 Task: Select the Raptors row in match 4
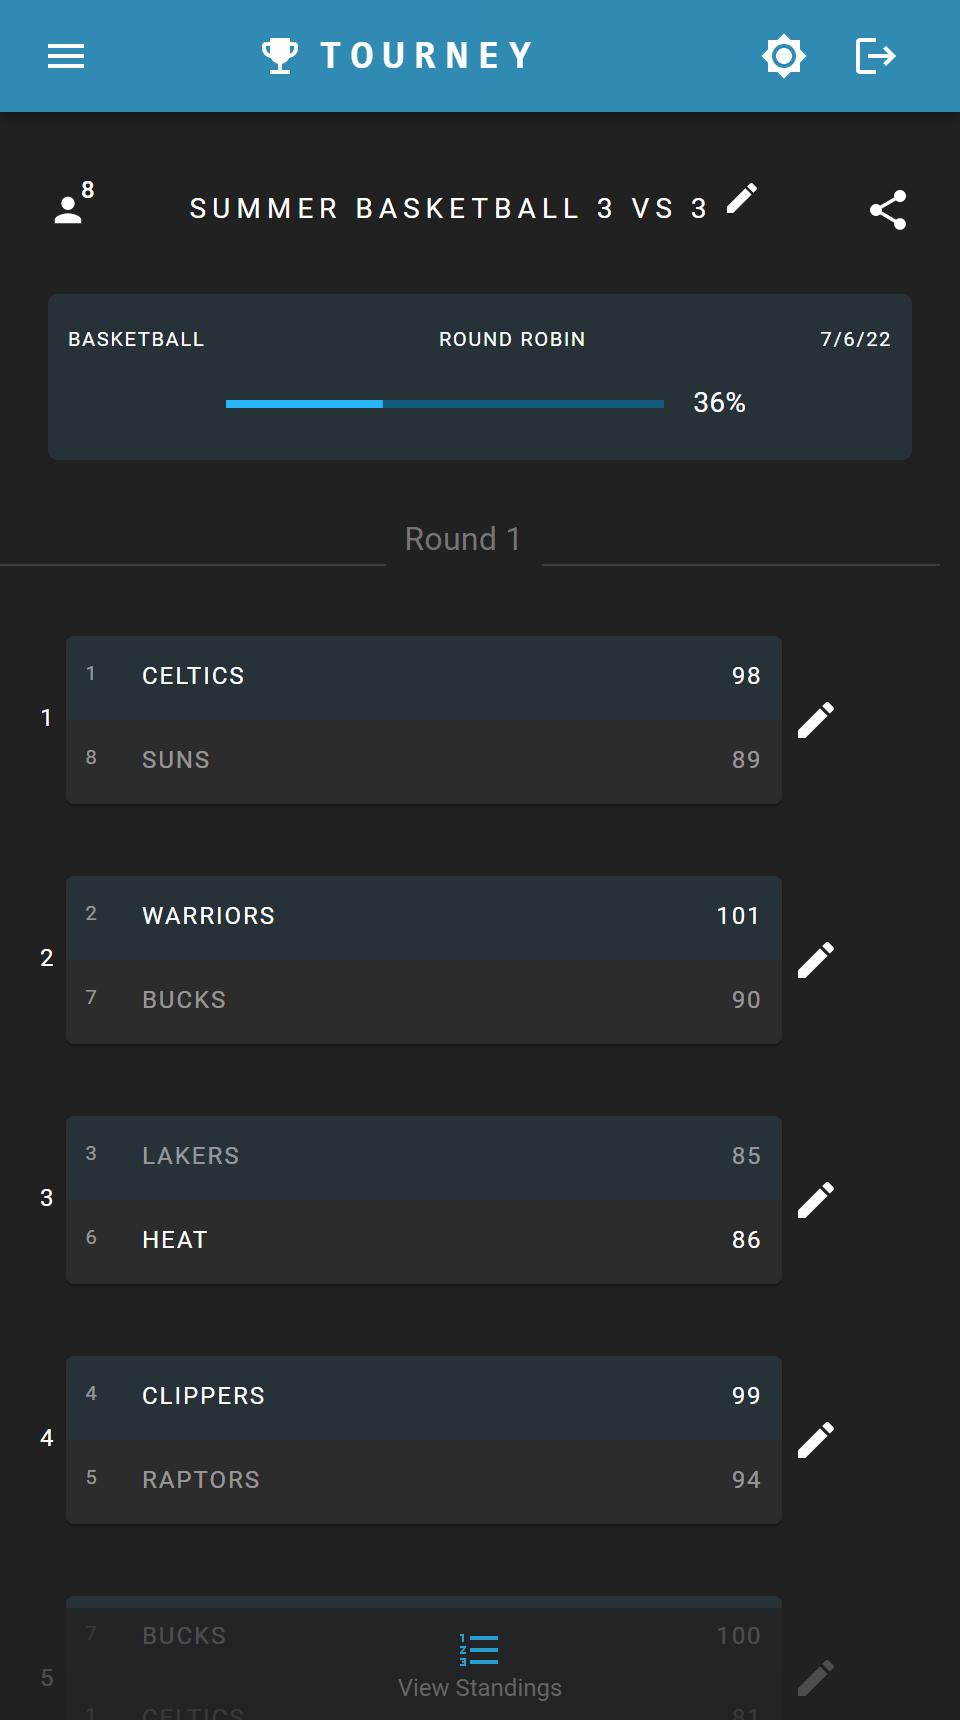point(424,1481)
